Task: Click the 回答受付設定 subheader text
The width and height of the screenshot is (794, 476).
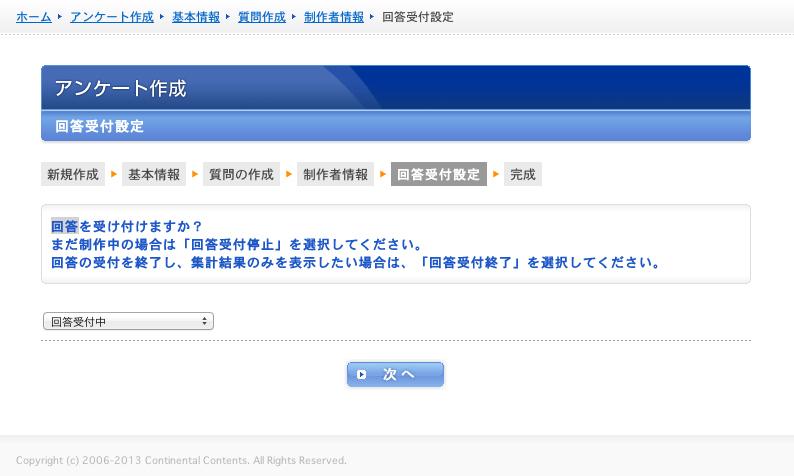Action: tap(99, 126)
